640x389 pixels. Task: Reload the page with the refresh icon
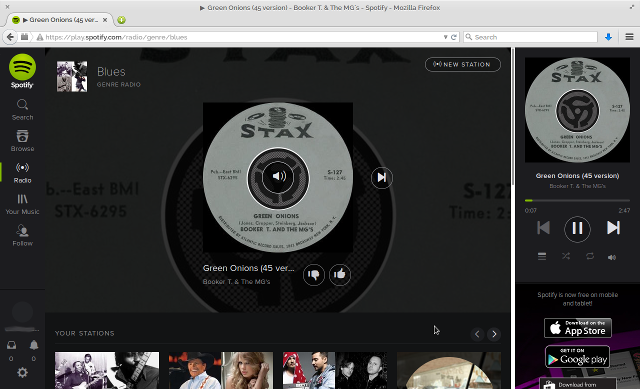tap(453, 37)
